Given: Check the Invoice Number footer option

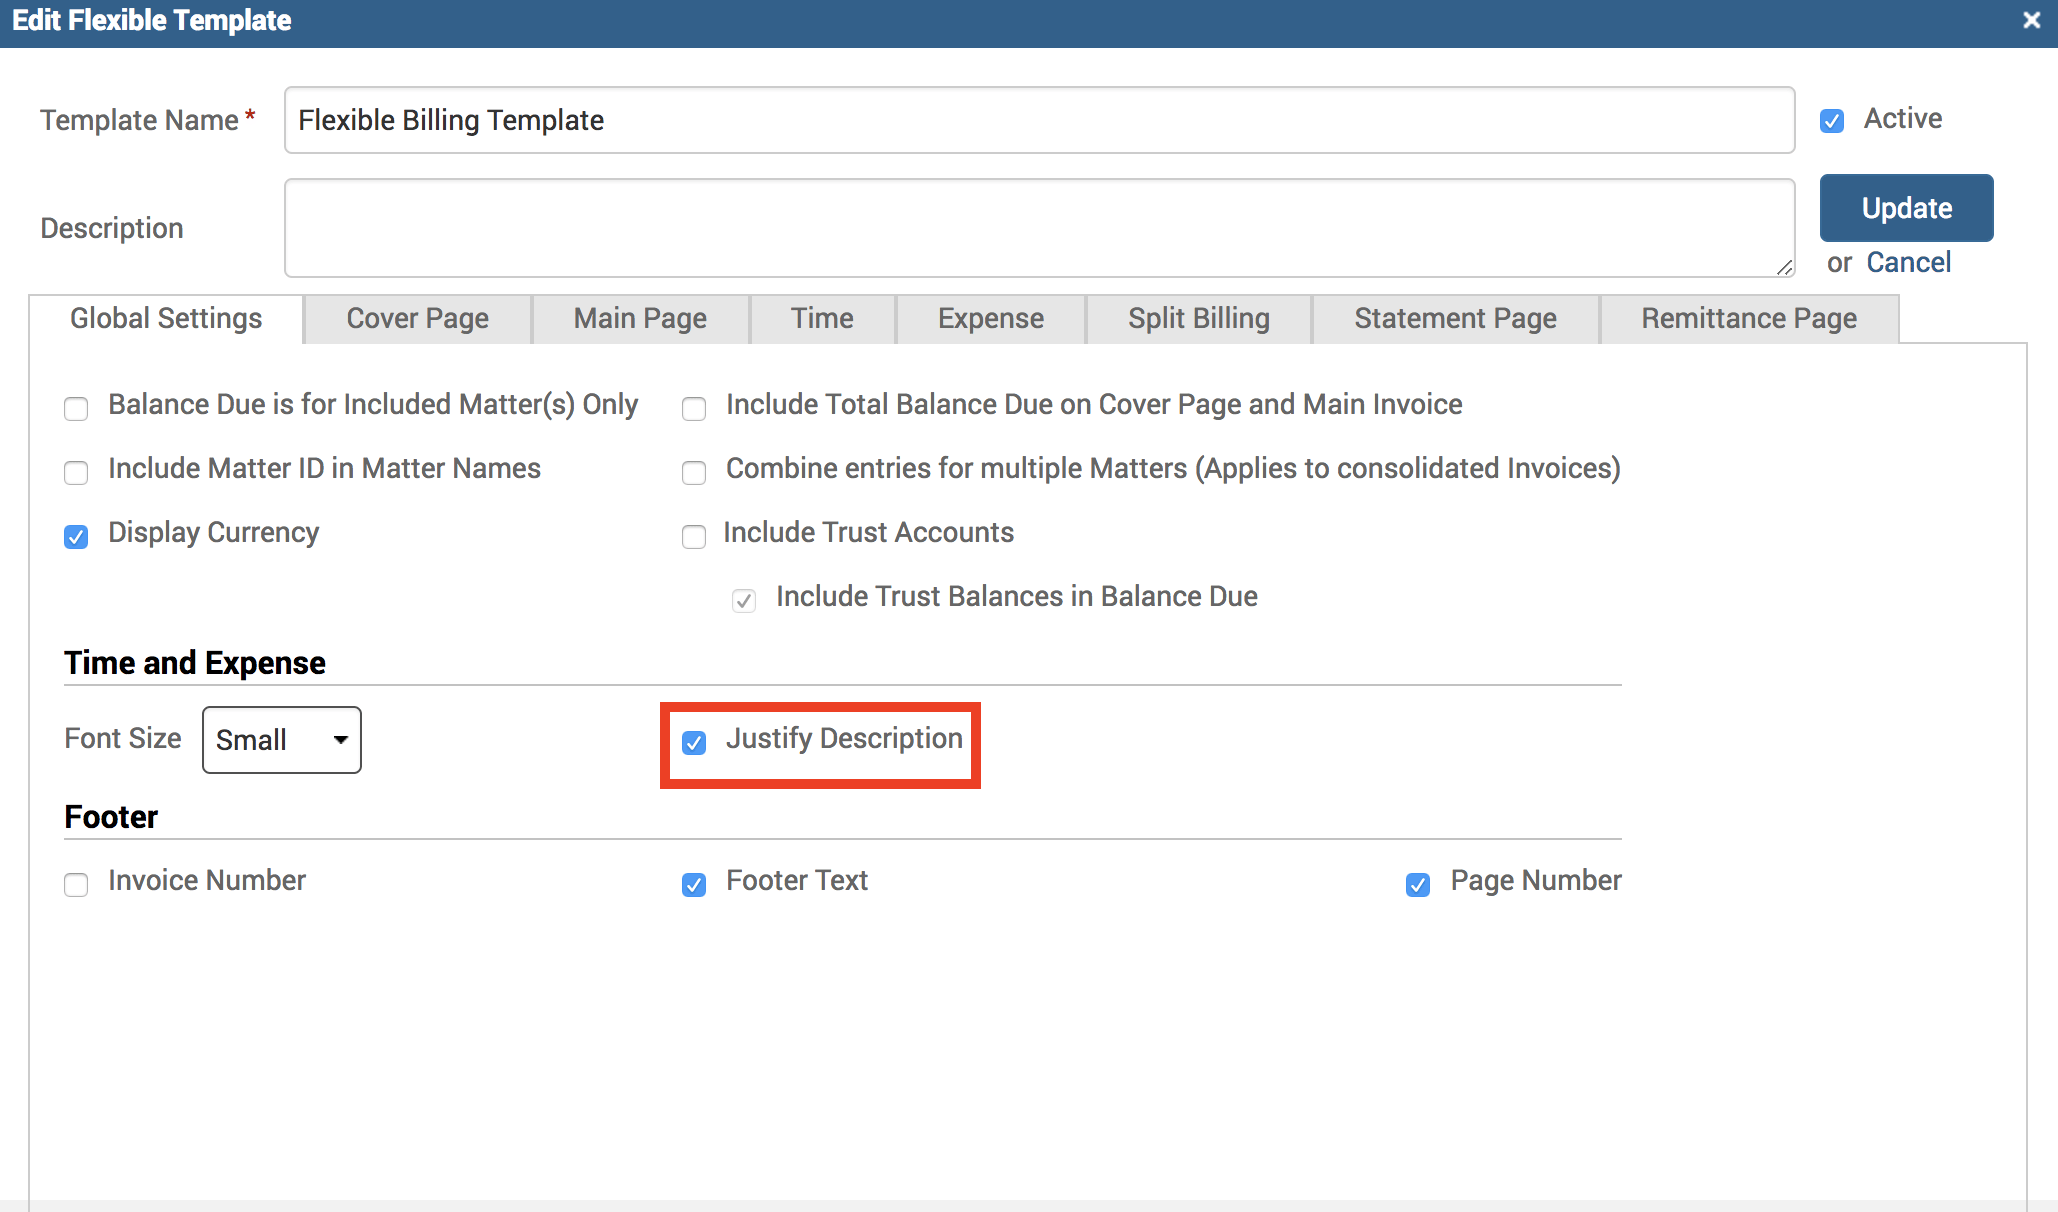Looking at the screenshot, I should (76, 884).
